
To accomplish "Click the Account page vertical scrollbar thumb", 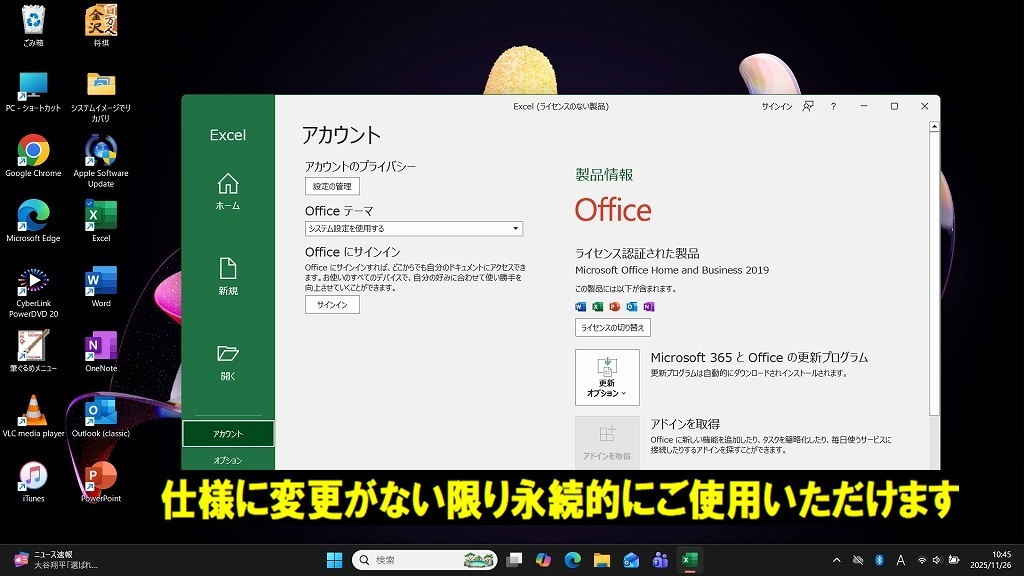I will coord(935,274).
